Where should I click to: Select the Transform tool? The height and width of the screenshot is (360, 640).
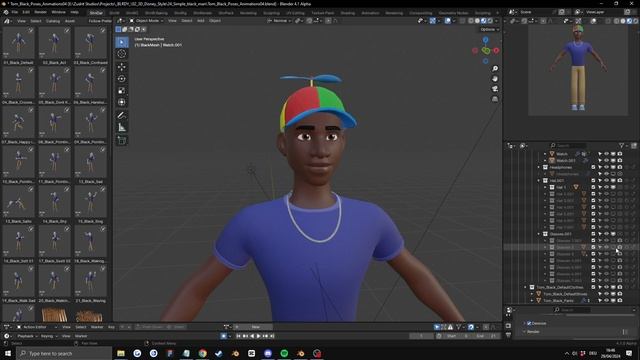coord(122,102)
